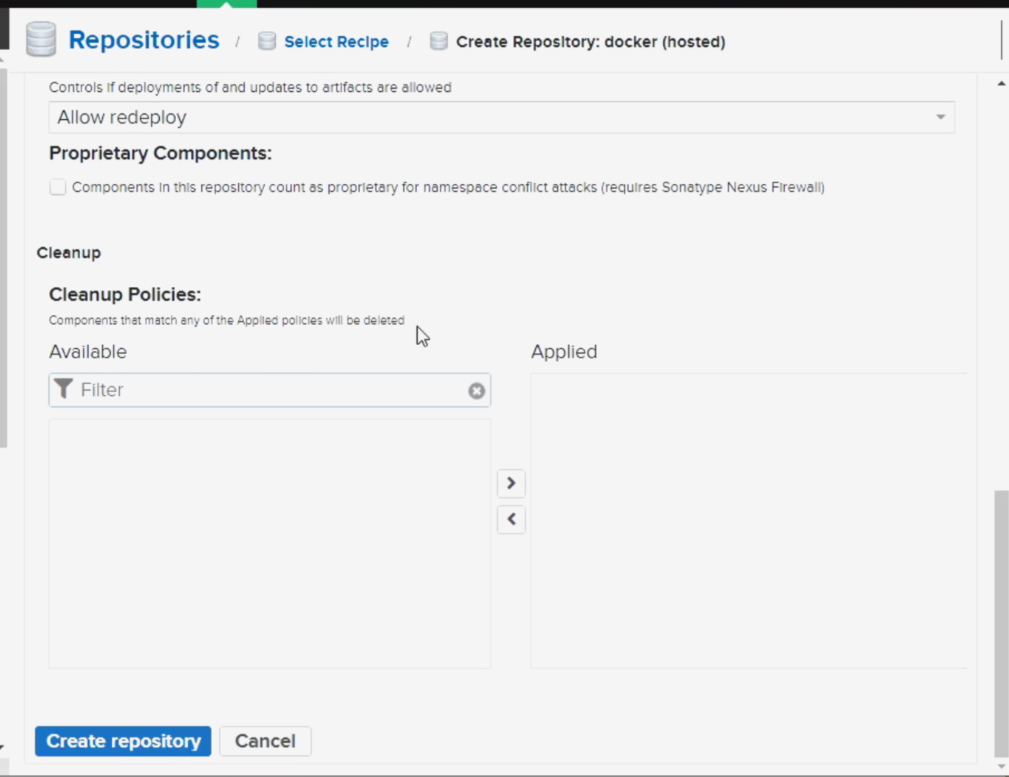Click the Proprietary Components label

[x=160, y=153]
